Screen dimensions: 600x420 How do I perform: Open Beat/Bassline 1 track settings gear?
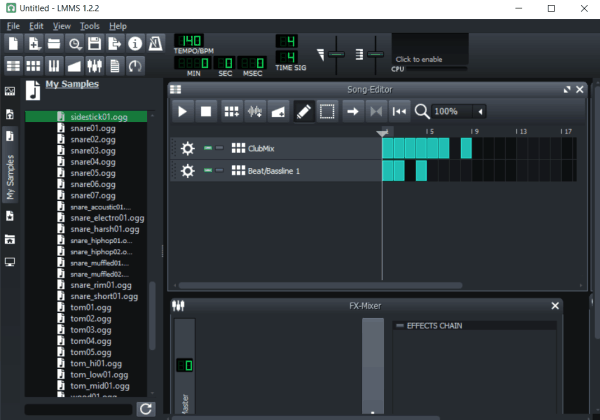coord(188,171)
